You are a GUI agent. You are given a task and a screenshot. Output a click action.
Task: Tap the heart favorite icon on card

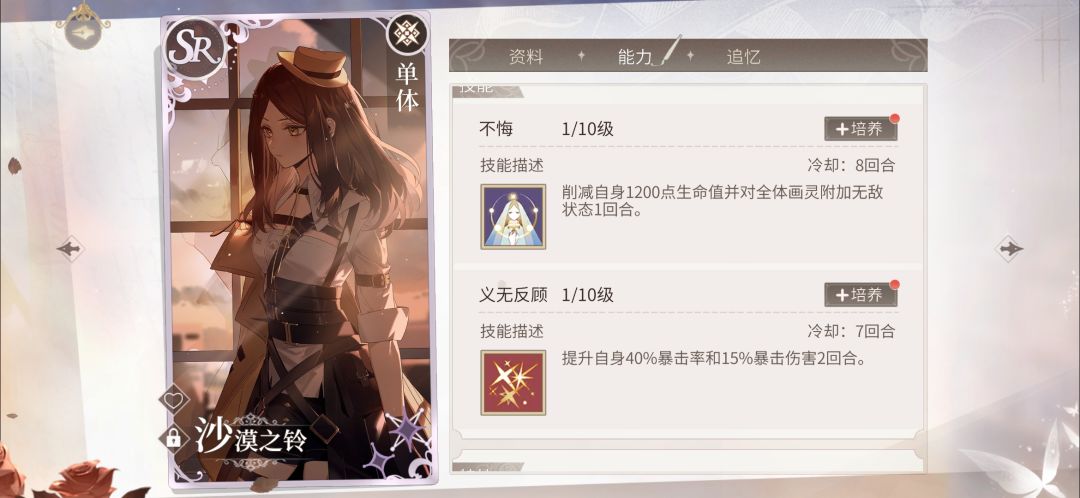[x=174, y=400]
